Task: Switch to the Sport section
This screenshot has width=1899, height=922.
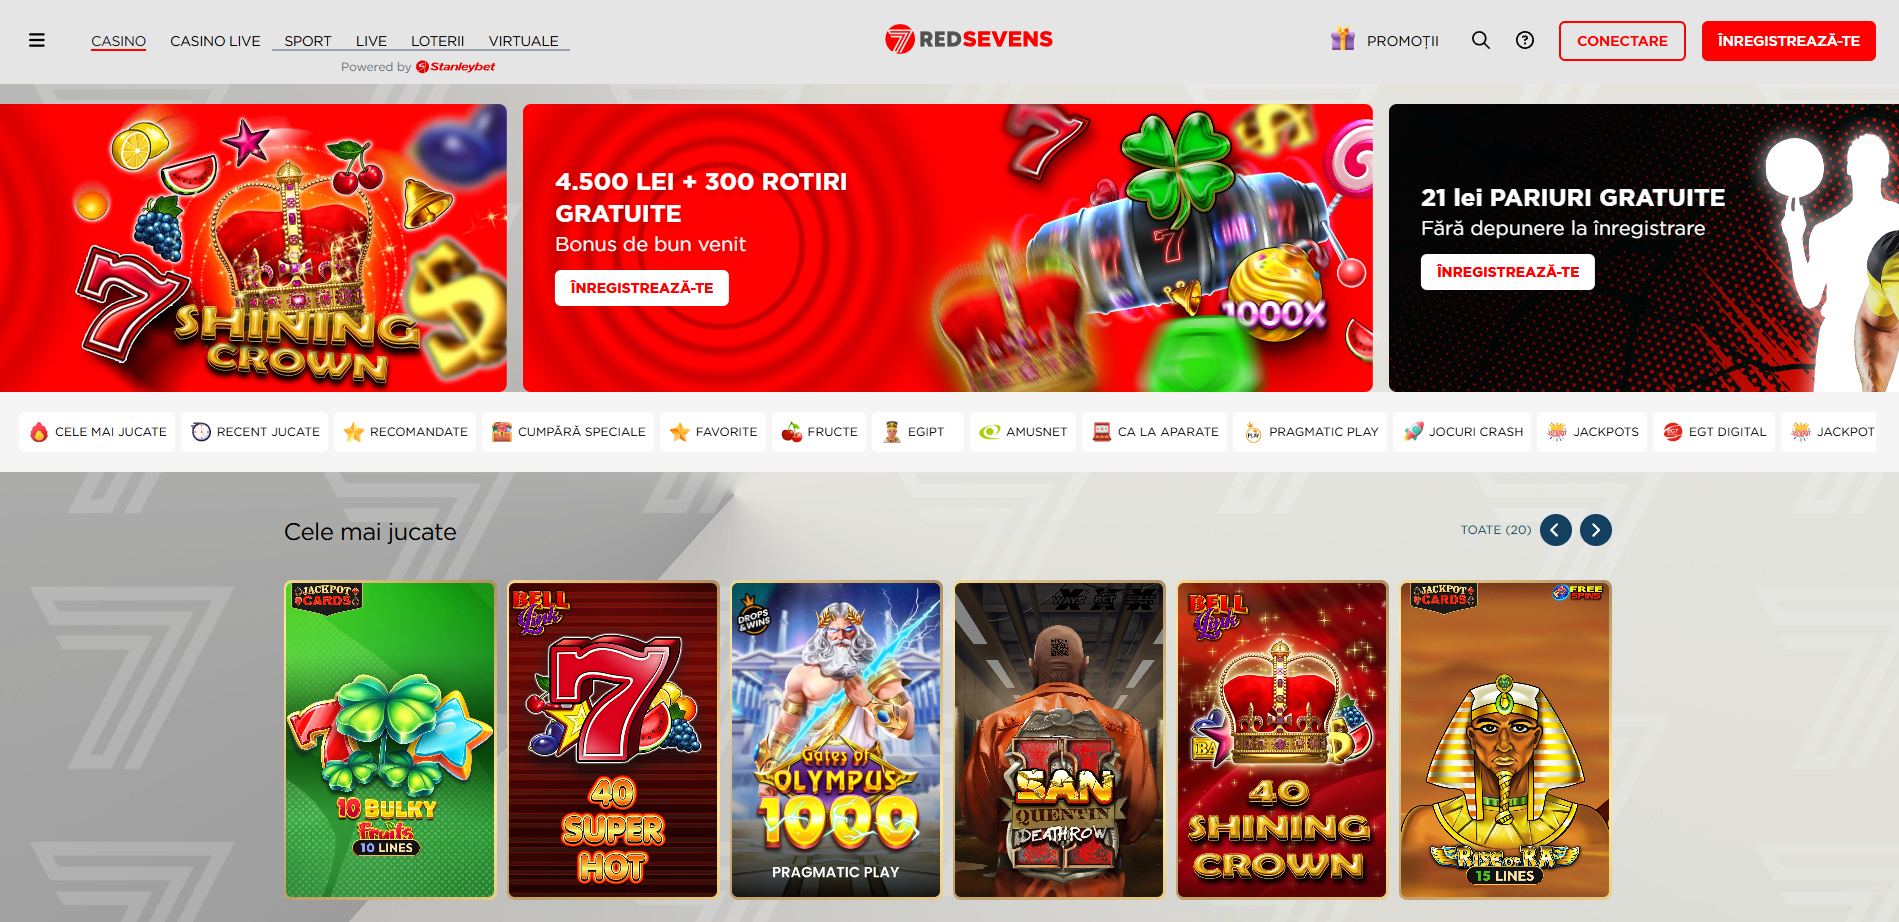Action: click(308, 41)
